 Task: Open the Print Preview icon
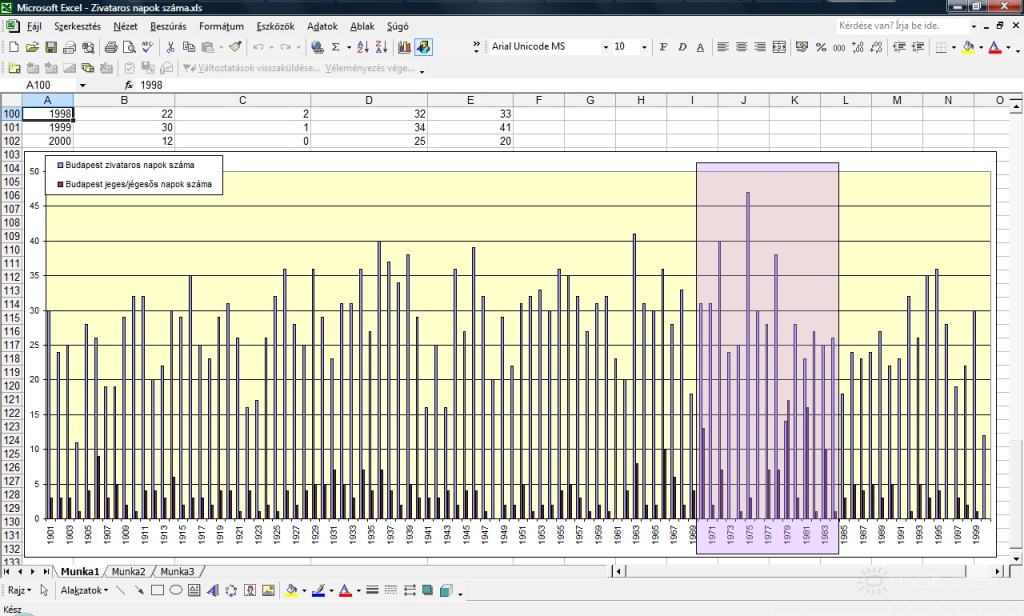click(130, 47)
